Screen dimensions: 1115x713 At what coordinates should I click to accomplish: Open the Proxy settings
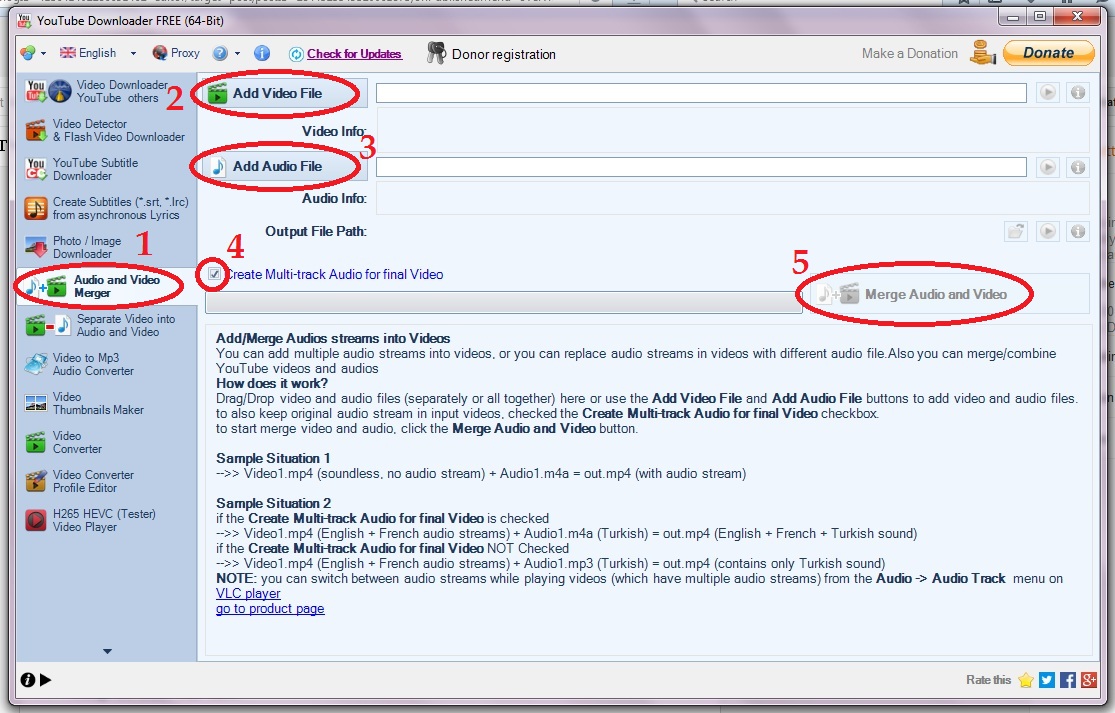pyautogui.click(x=176, y=53)
